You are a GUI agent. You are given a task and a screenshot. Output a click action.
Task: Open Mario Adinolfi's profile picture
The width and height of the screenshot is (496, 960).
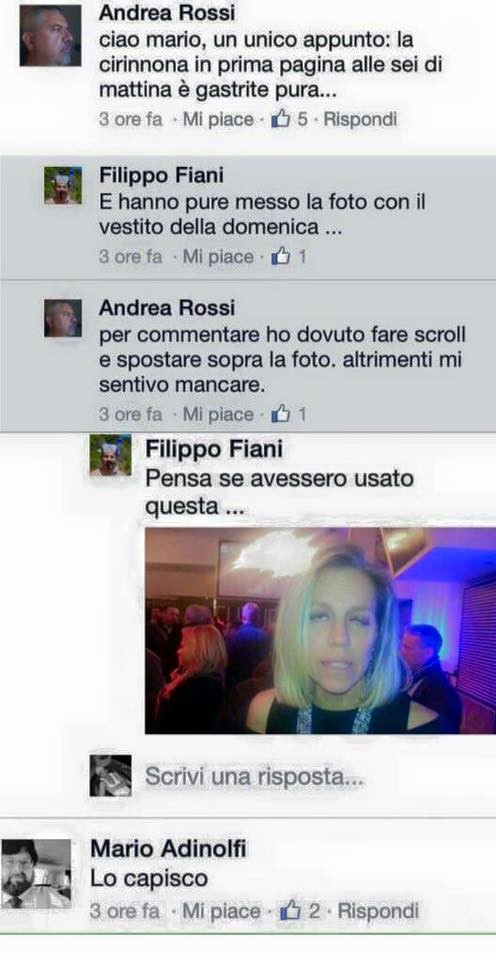click(36, 874)
